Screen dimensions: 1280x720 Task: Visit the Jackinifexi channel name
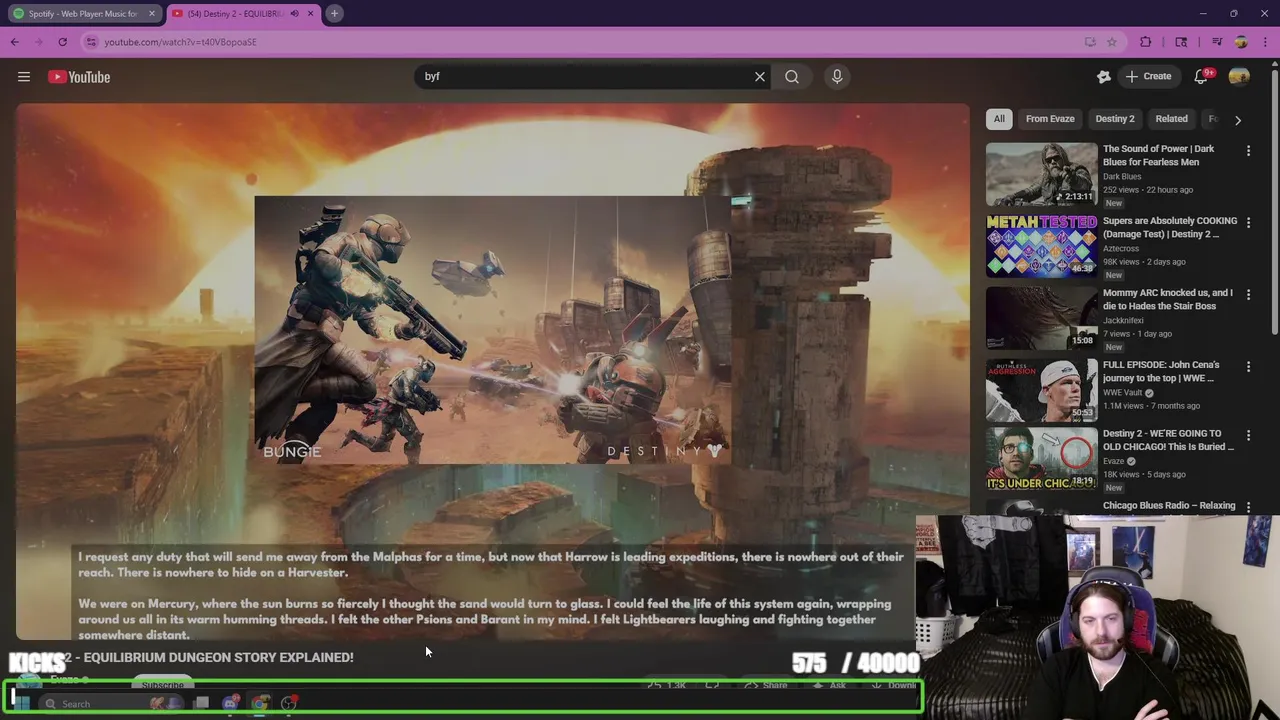point(1124,321)
